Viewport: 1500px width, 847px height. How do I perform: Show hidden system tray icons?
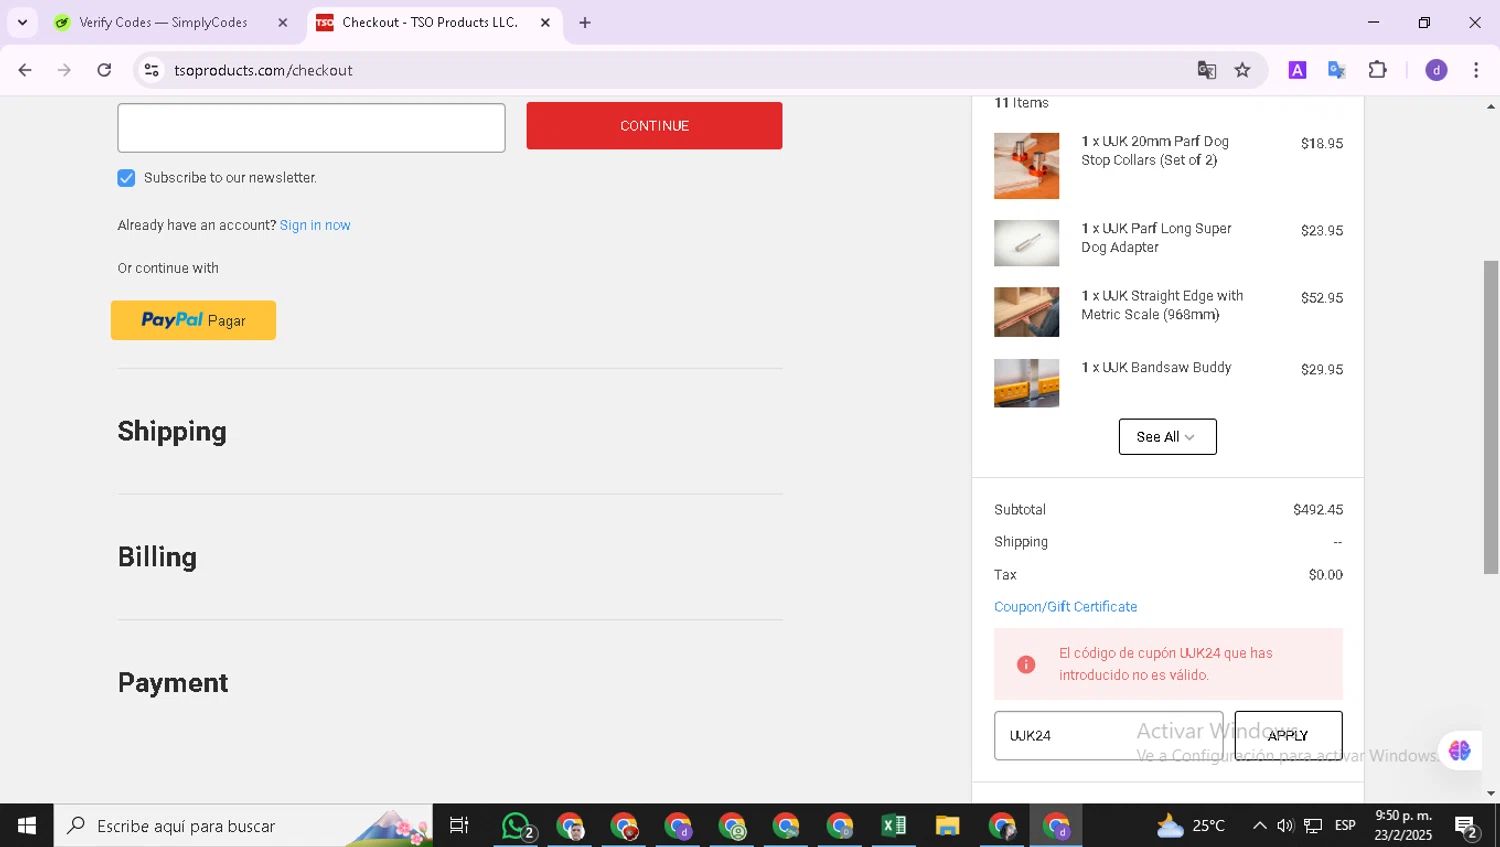[x=1260, y=826]
